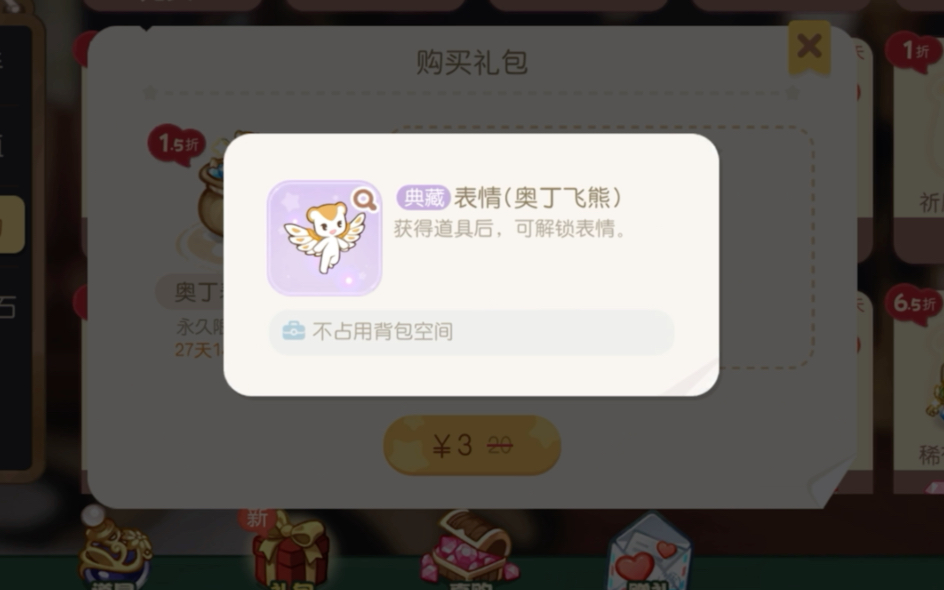Screen dimensions: 944x590
Task: Close the 购买礼包 dialog with the X
Action: 809,46
